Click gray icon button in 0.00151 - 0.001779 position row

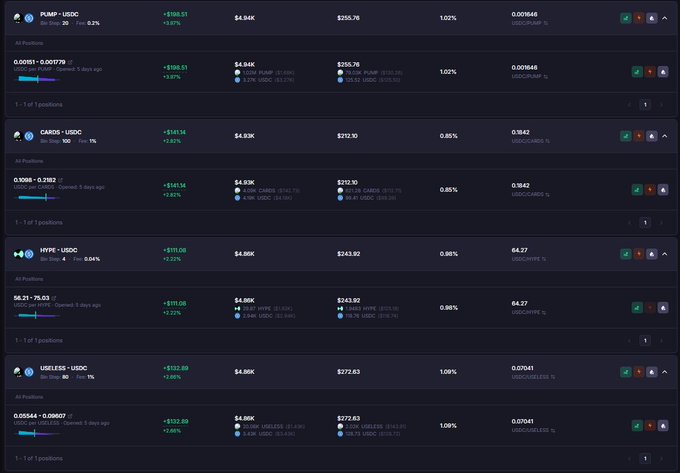663,72
